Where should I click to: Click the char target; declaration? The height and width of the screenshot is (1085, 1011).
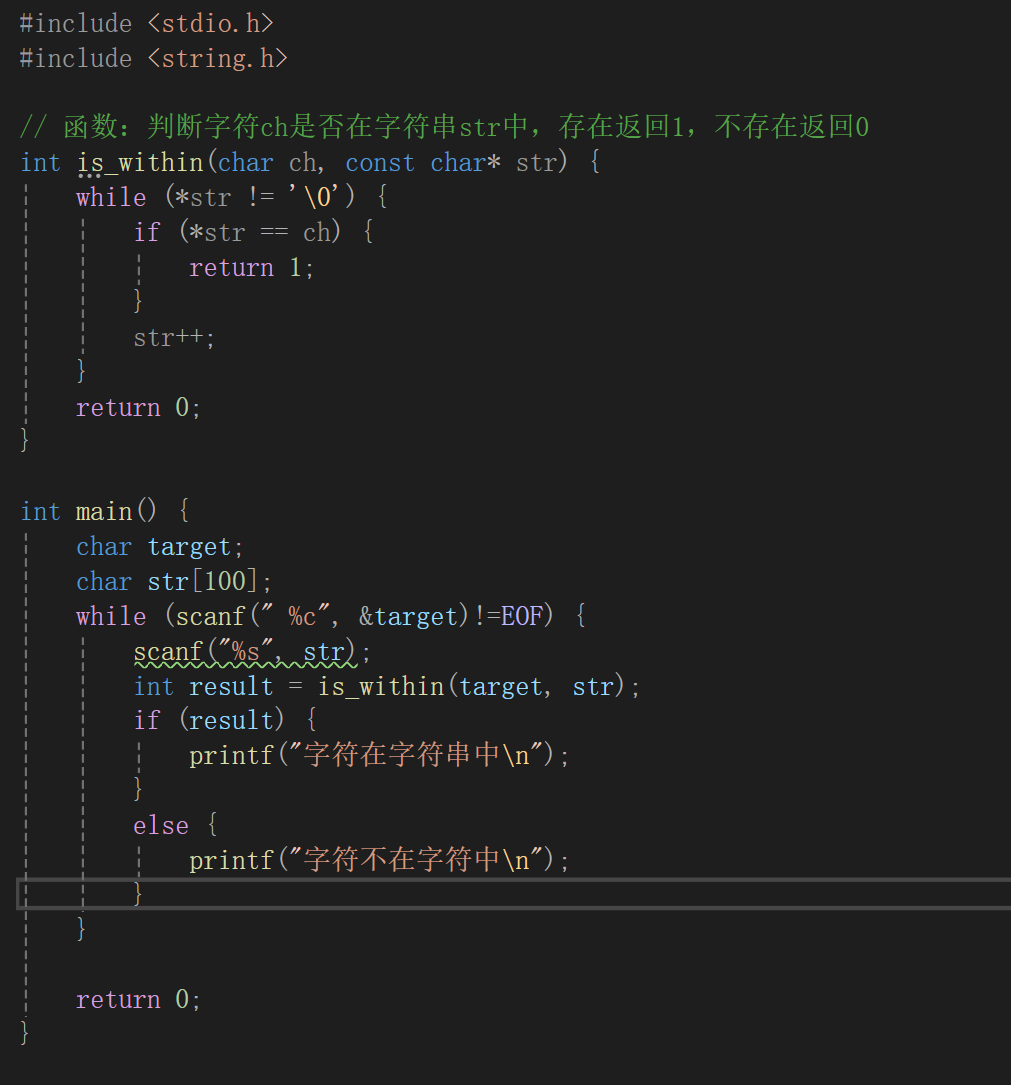160,547
